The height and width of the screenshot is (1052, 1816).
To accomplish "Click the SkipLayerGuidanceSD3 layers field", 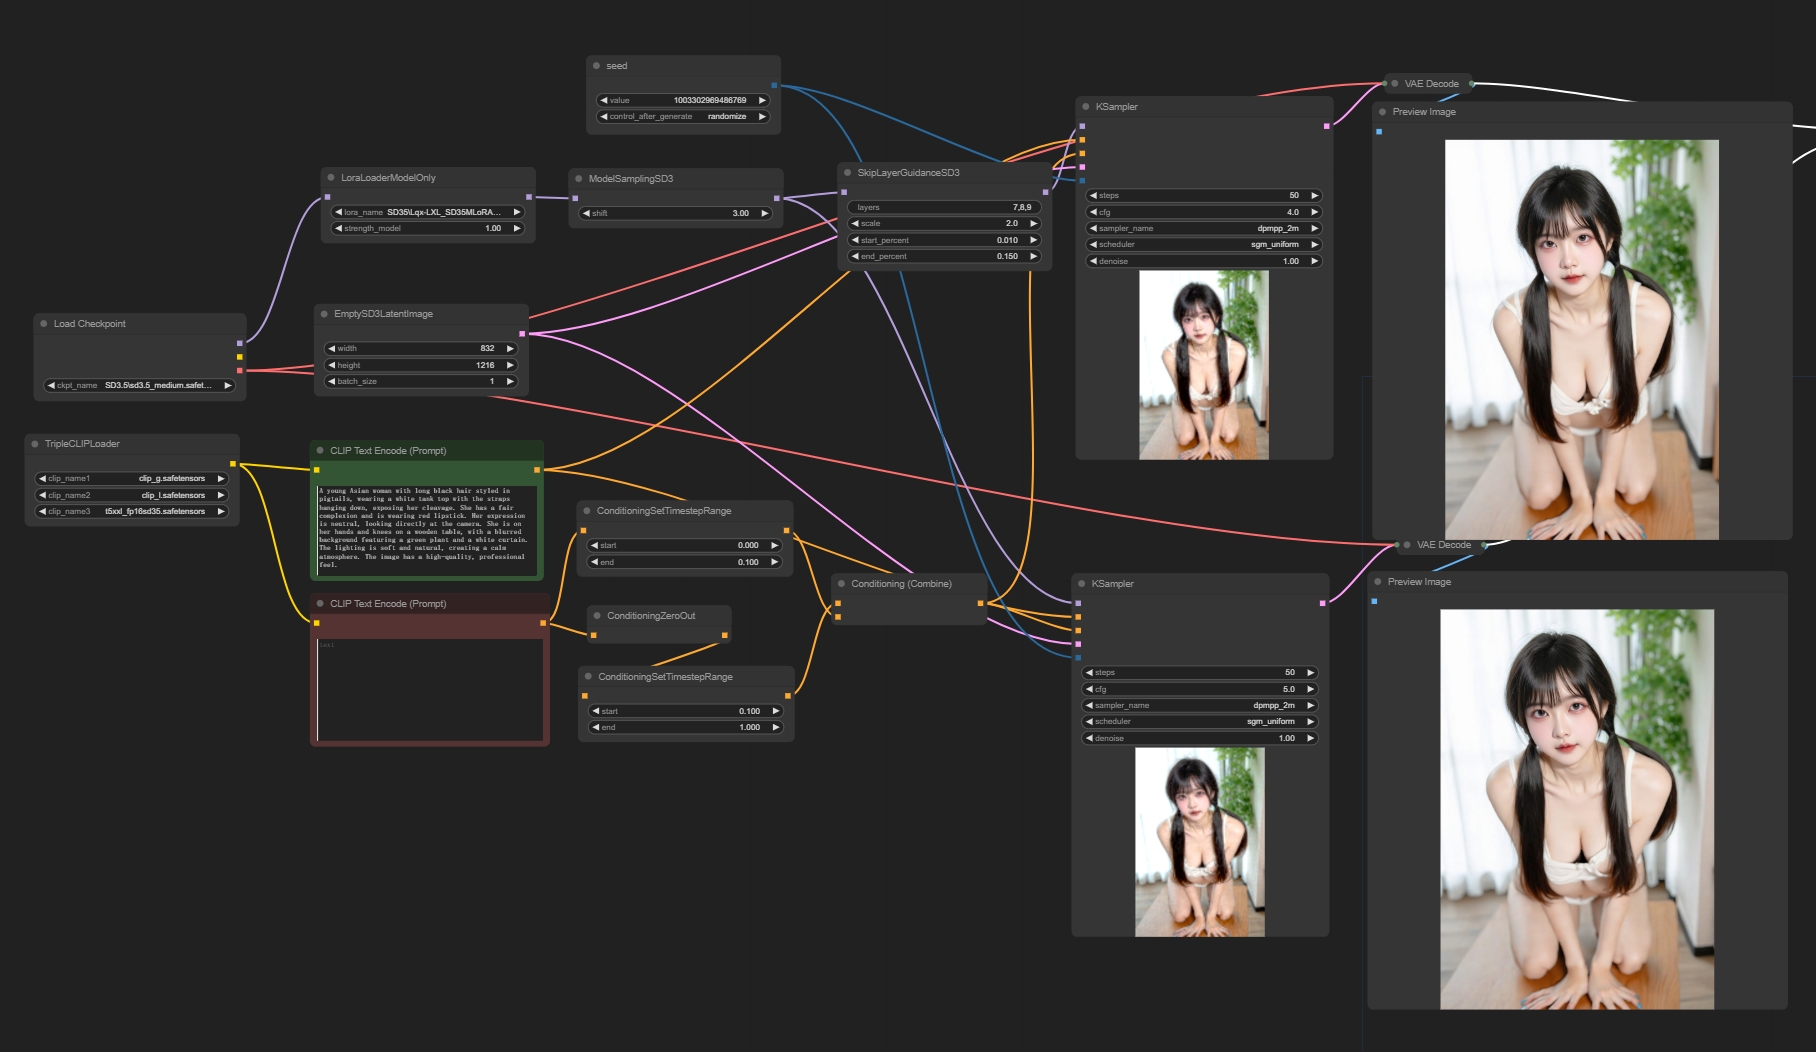I will coord(944,208).
